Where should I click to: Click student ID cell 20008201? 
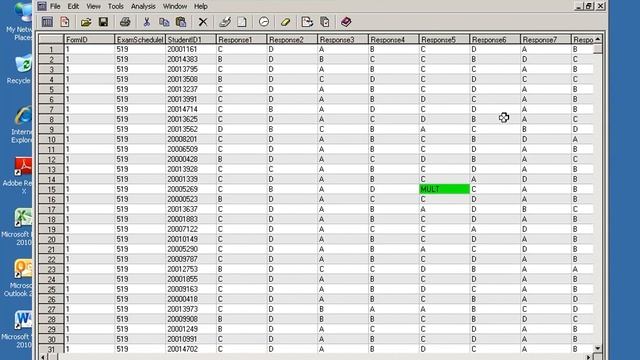click(x=191, y=139)
